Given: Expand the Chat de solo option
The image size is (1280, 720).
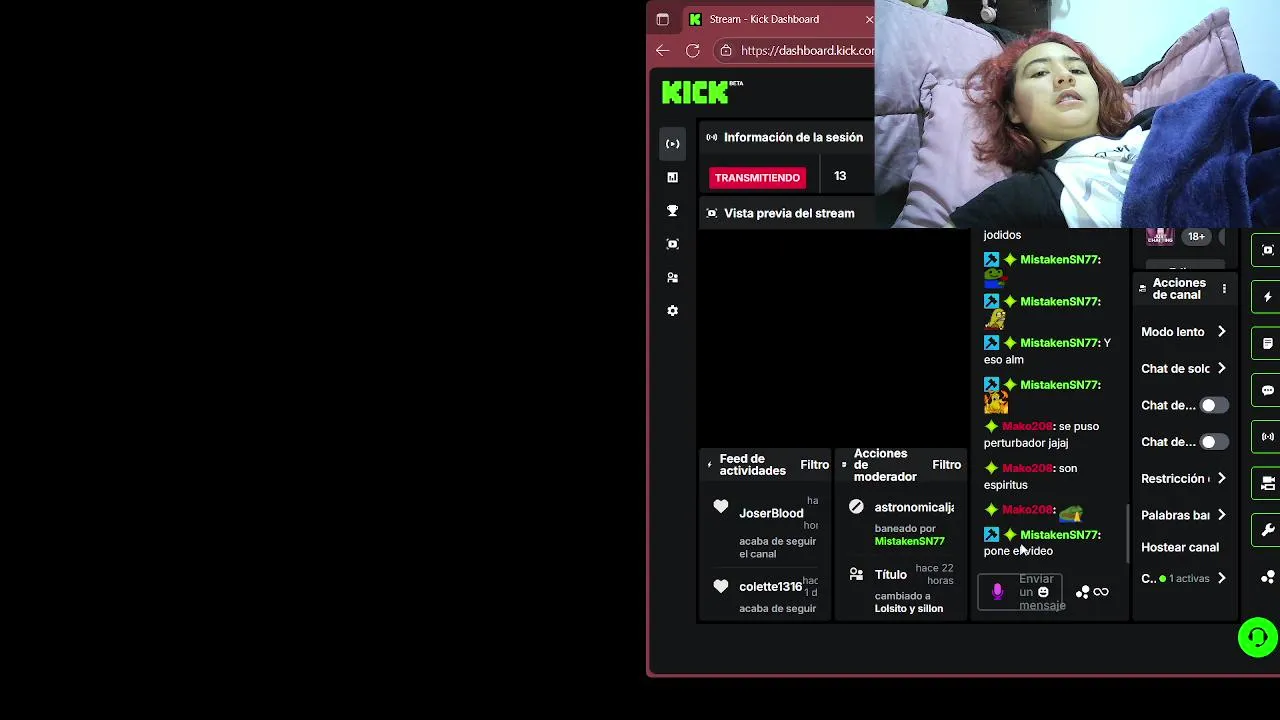Looking at the screenshot, I should 1184,368.
